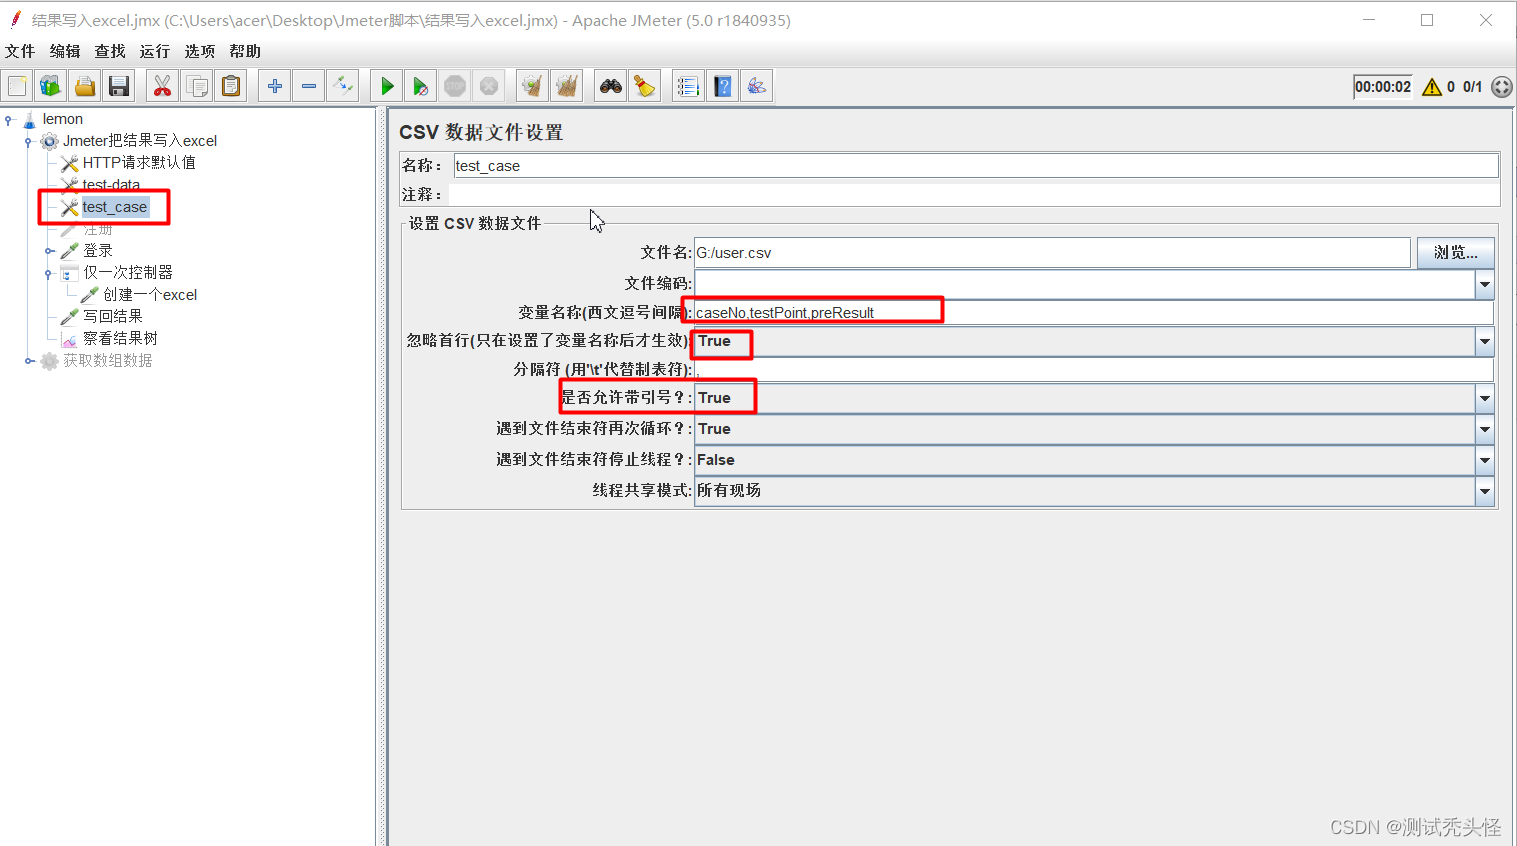Open the 文件 menu

20,51
